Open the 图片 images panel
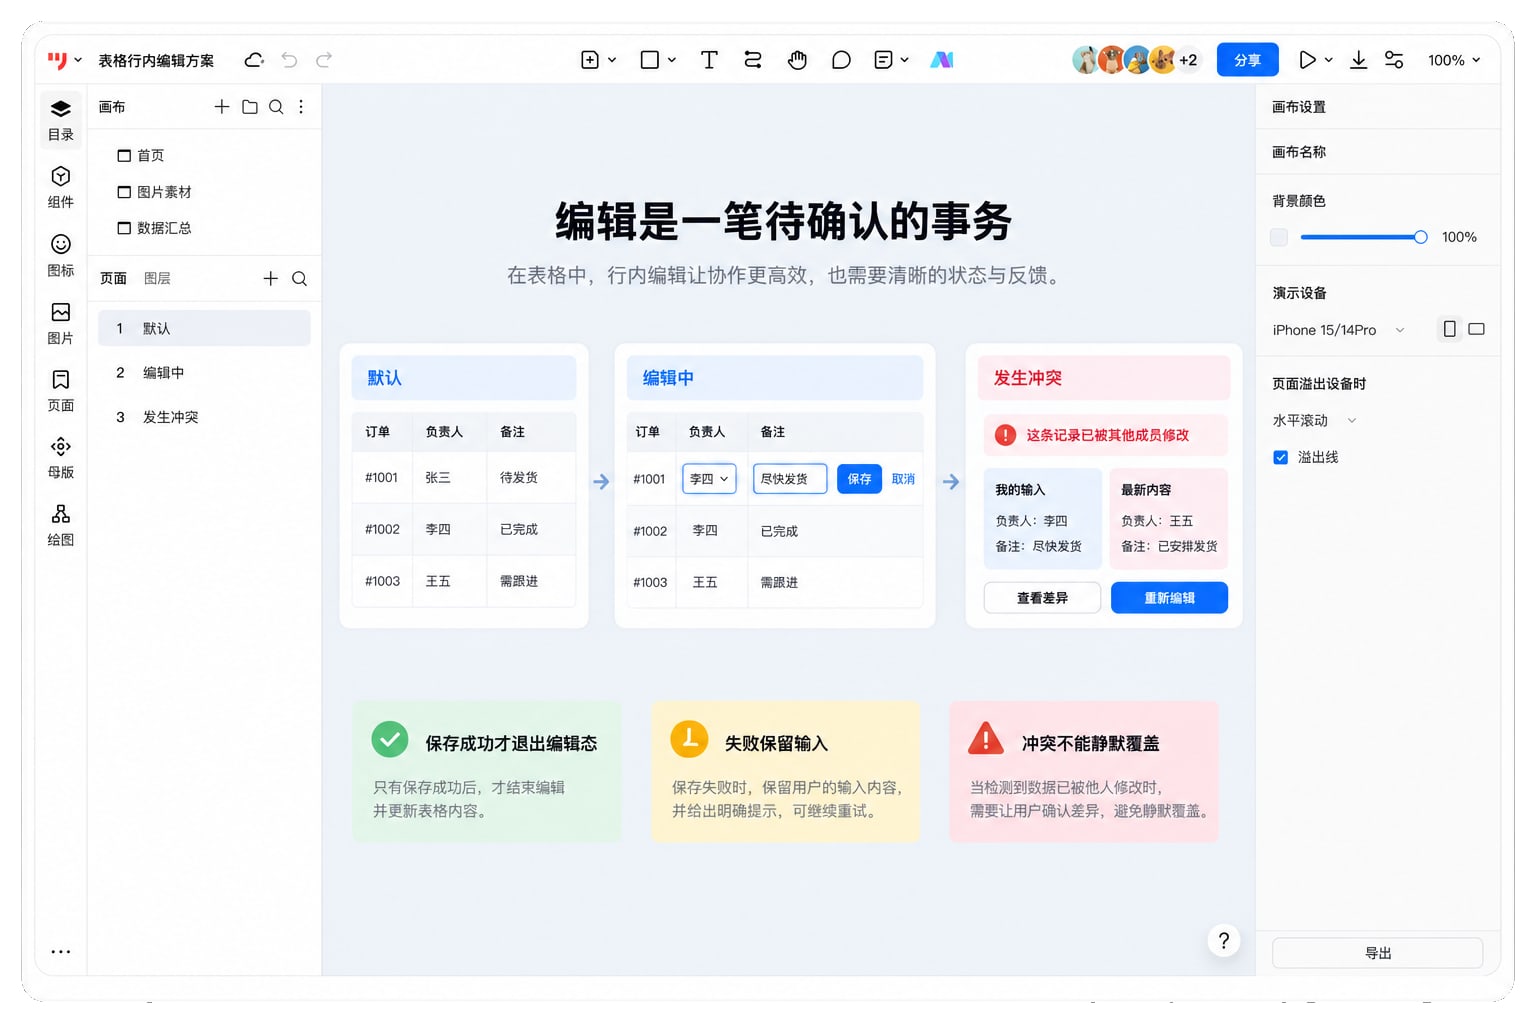The height and width of the screenshot is (1024, 1536). [61, 323]
